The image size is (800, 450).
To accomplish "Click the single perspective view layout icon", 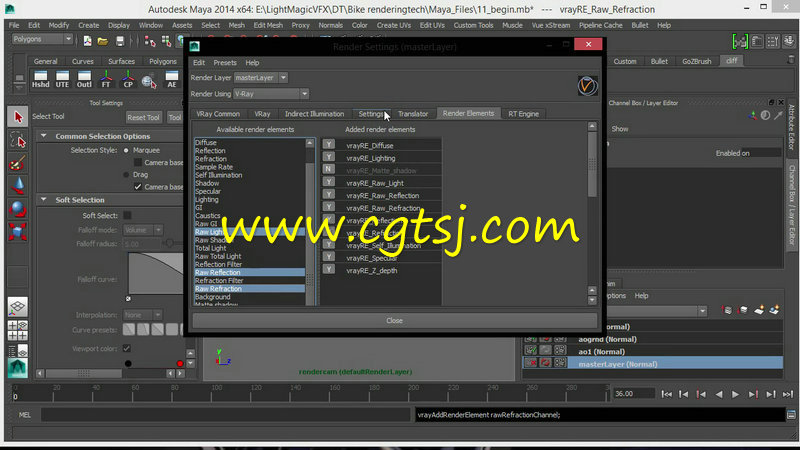I will click(x=17, y=307).
